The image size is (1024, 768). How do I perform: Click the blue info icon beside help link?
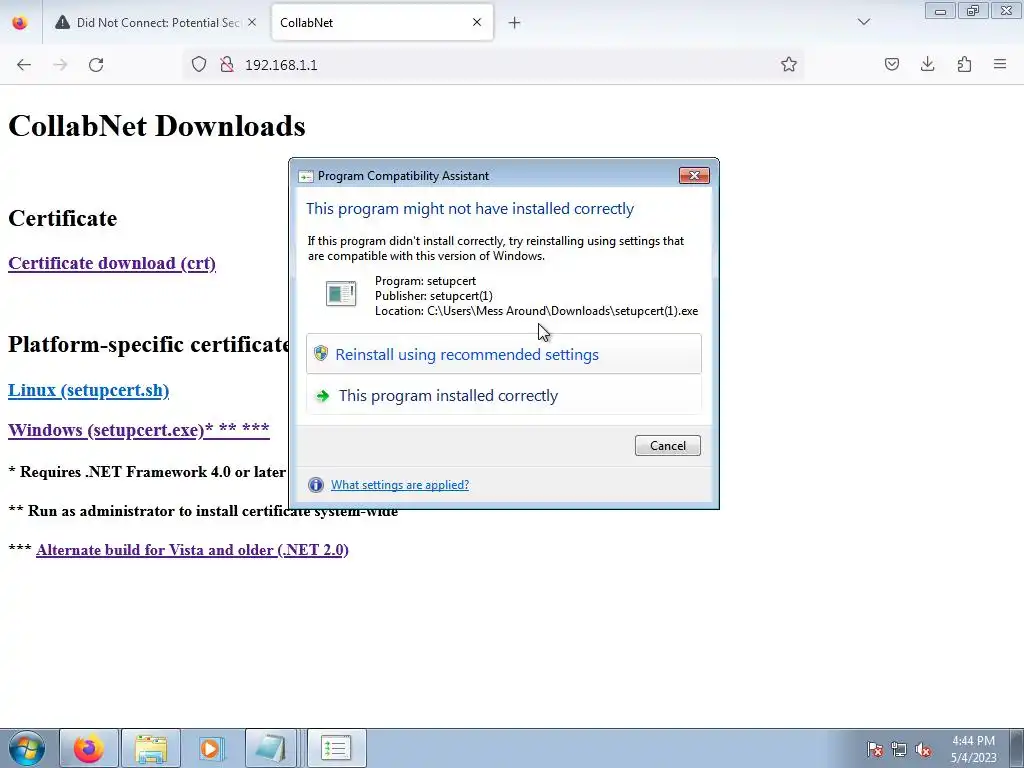pos(315,485)
